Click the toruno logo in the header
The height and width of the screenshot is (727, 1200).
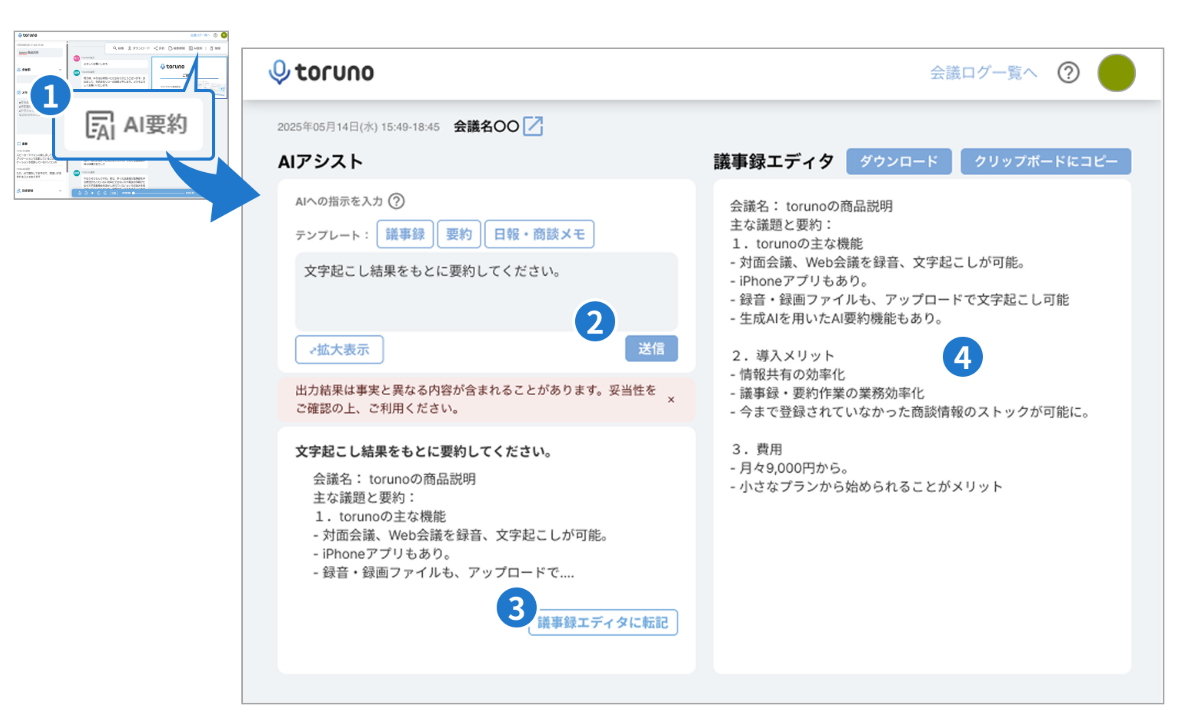pos(320,72)
